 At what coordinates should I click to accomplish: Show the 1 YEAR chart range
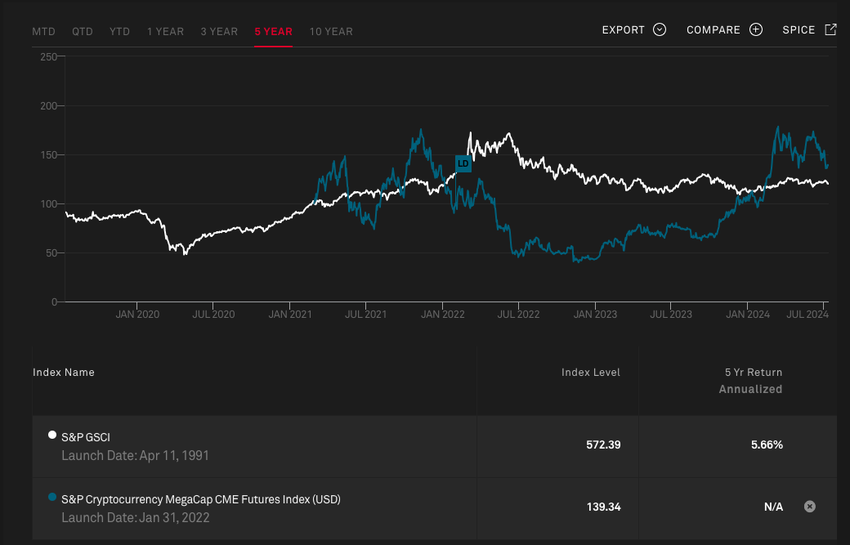[x=165, y=31]
